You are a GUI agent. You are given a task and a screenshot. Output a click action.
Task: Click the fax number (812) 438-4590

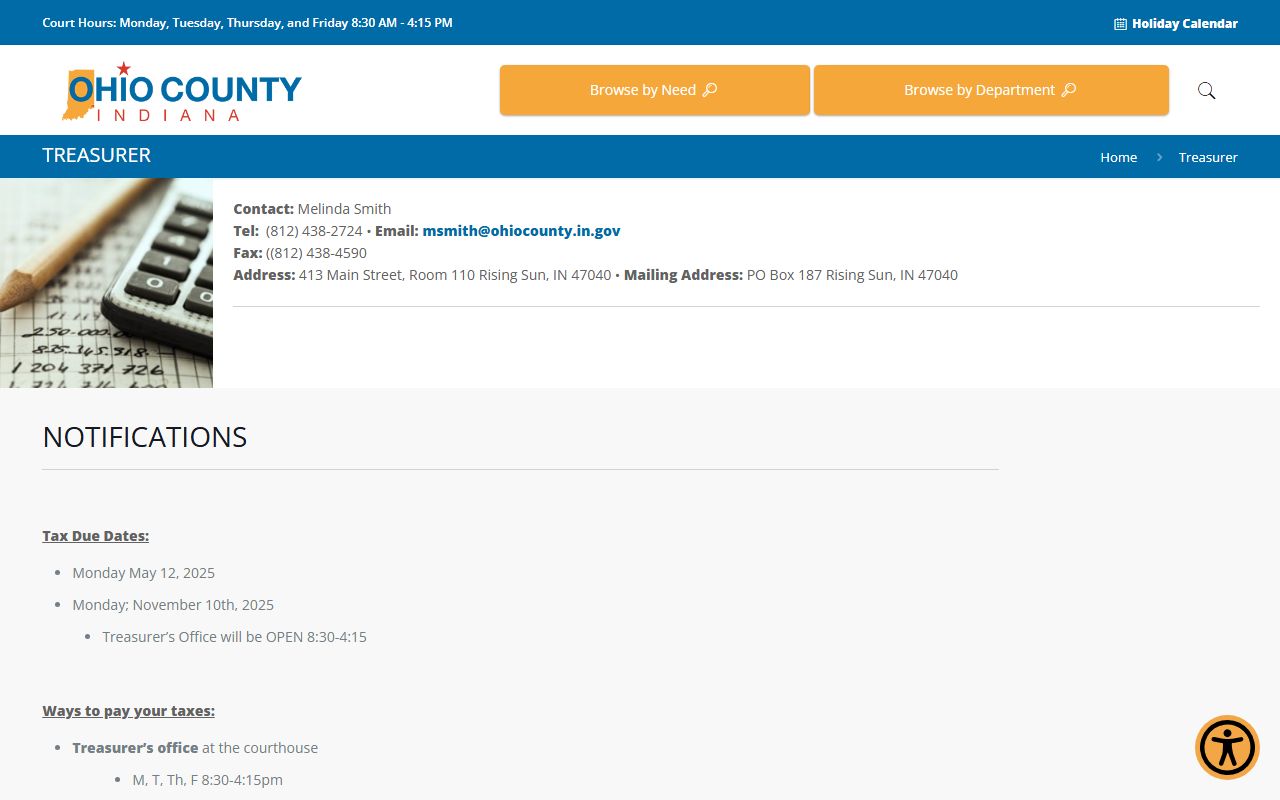pos(316,253)
